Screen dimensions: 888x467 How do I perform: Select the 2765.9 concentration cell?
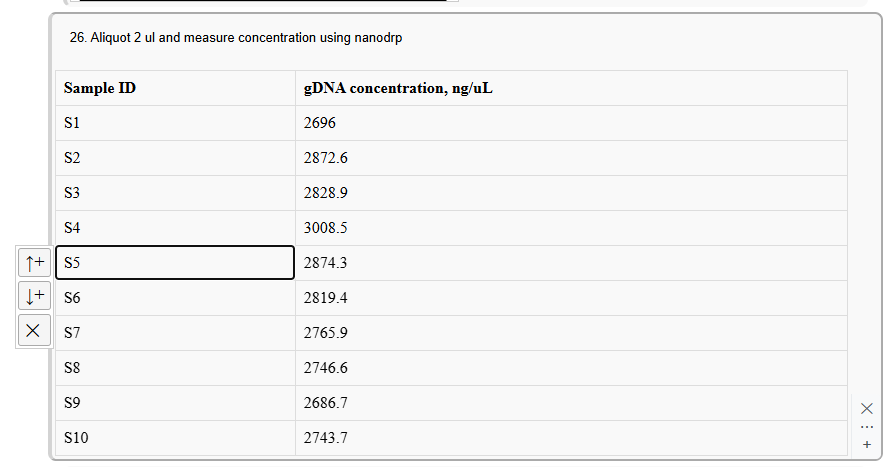tap(570, 333)
